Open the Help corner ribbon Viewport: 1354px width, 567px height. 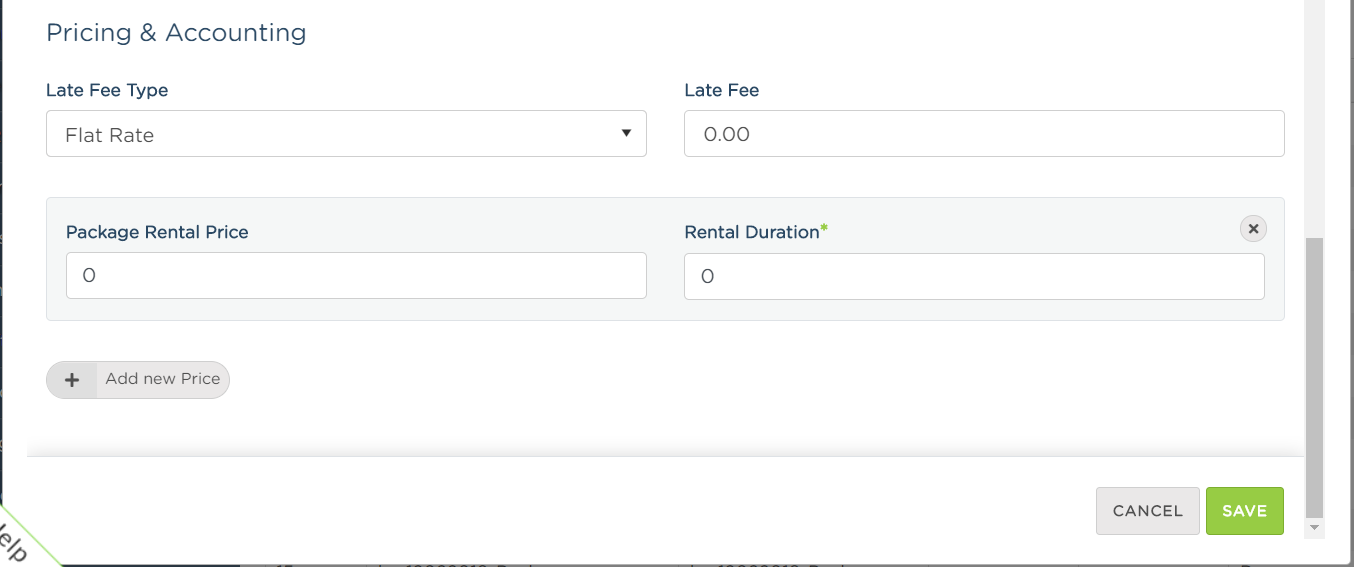15,545
